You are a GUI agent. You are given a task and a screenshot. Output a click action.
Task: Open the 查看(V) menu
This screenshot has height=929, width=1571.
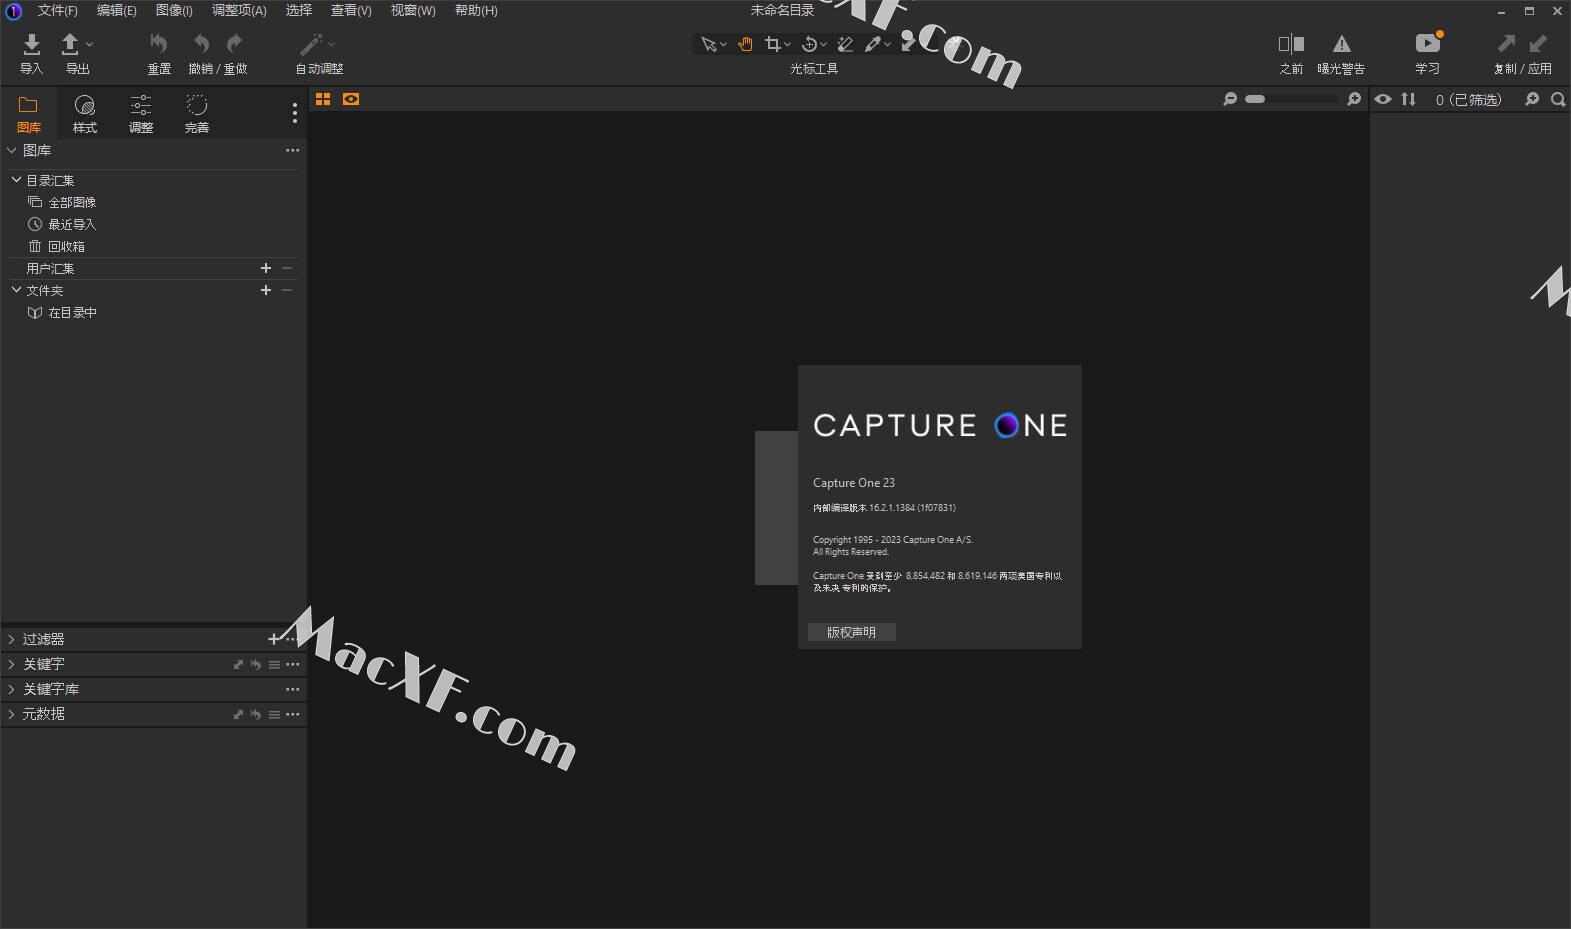point(351,11)
